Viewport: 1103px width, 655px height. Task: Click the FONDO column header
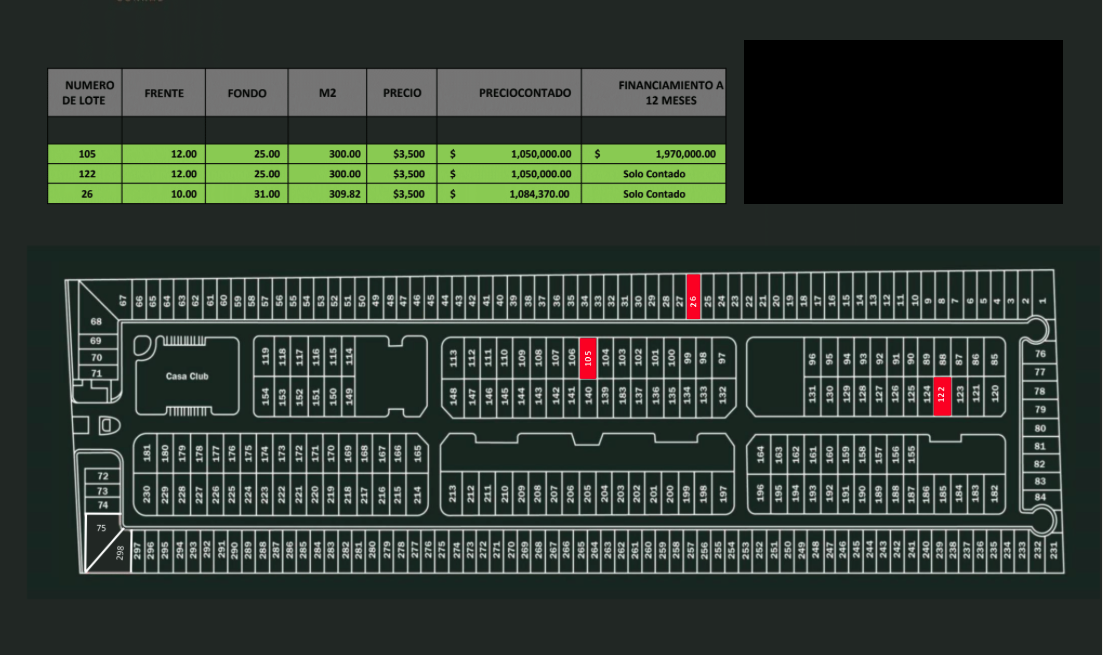[247, 93]
